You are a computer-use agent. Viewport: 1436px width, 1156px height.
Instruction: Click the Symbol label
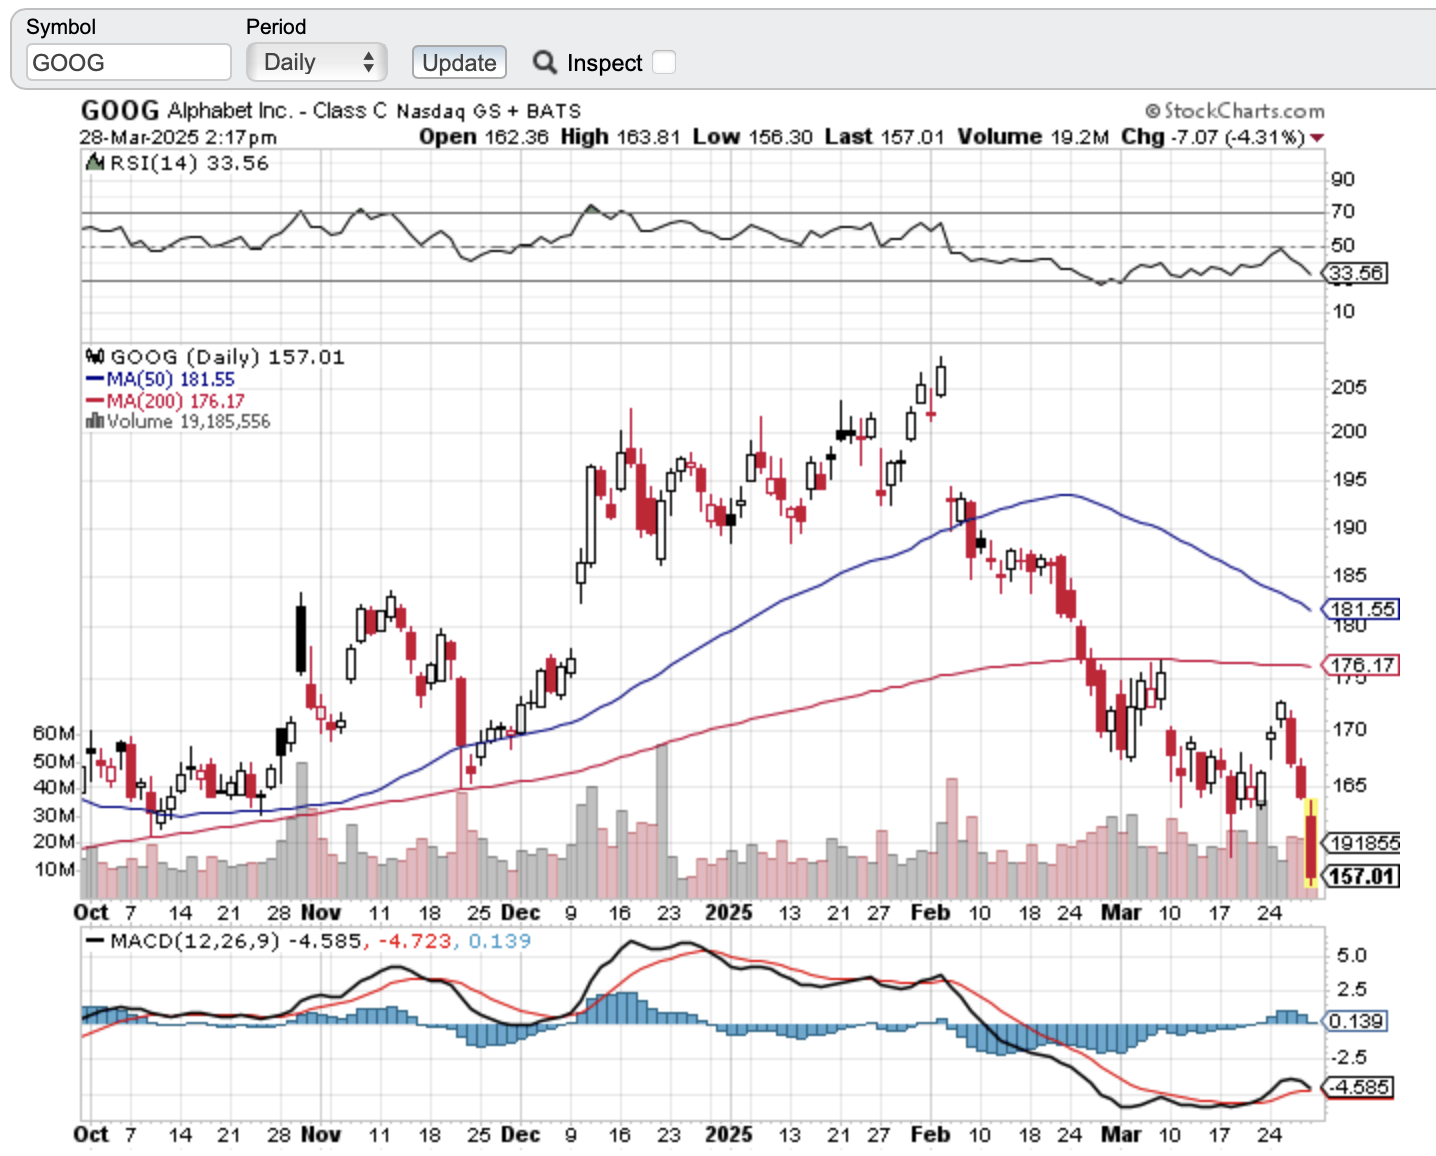[x=61, y=27]
